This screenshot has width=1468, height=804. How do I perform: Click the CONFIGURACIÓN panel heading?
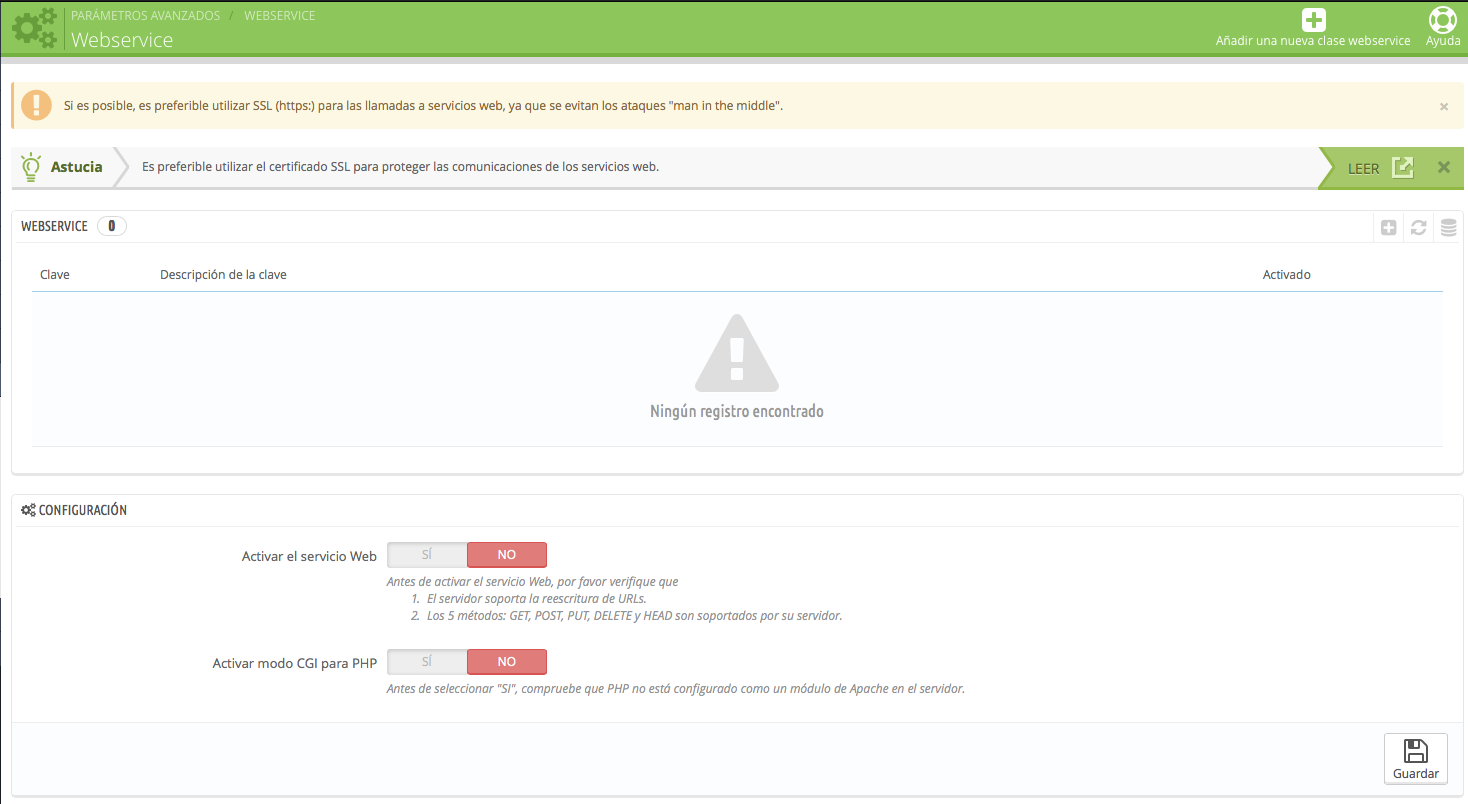[82, 510]
